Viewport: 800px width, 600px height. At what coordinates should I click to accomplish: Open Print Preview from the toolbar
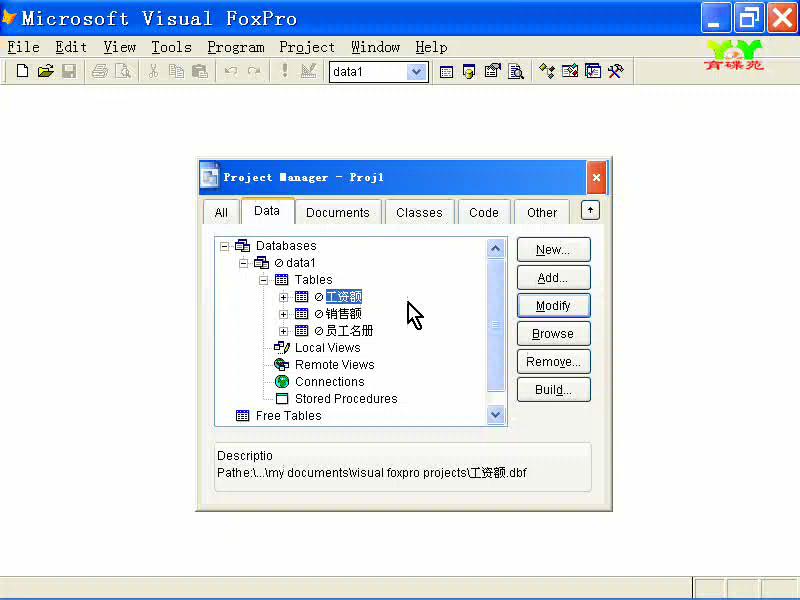pyautogui.click(x=123, y=71)
